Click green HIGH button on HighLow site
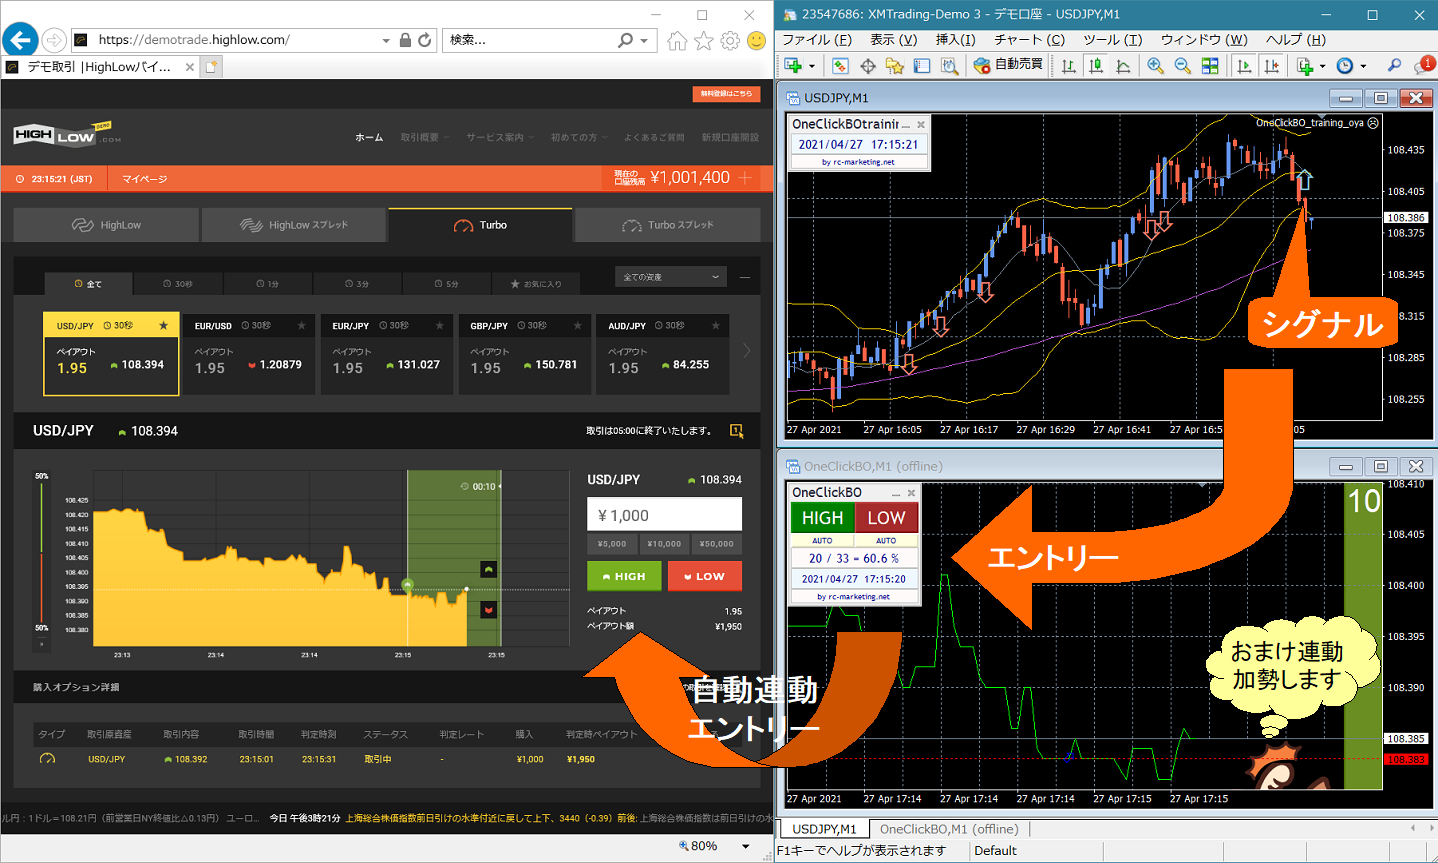1438x863 pixels. (624, 576)
